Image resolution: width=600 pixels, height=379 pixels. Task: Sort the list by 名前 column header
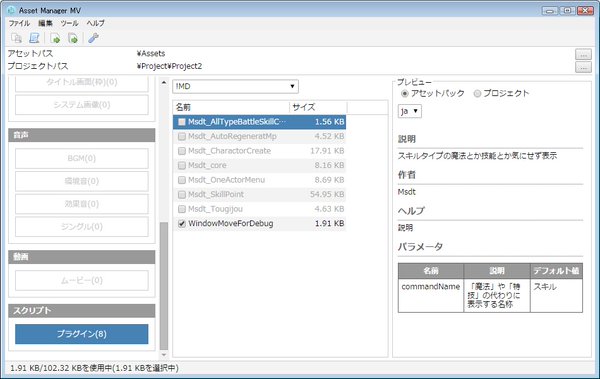231,107
